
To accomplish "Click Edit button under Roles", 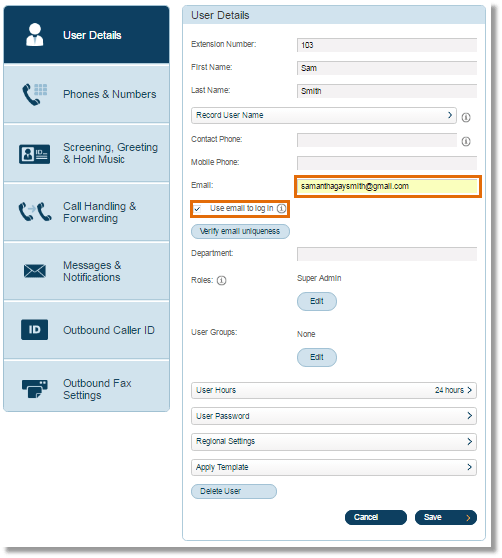I will [317, 301].
